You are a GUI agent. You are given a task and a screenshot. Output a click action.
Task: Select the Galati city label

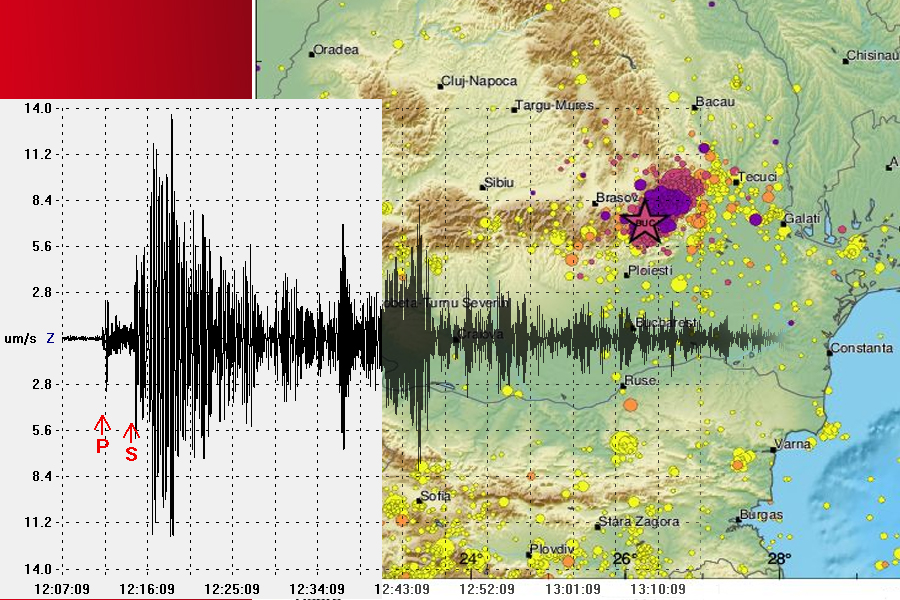(802, 218)
